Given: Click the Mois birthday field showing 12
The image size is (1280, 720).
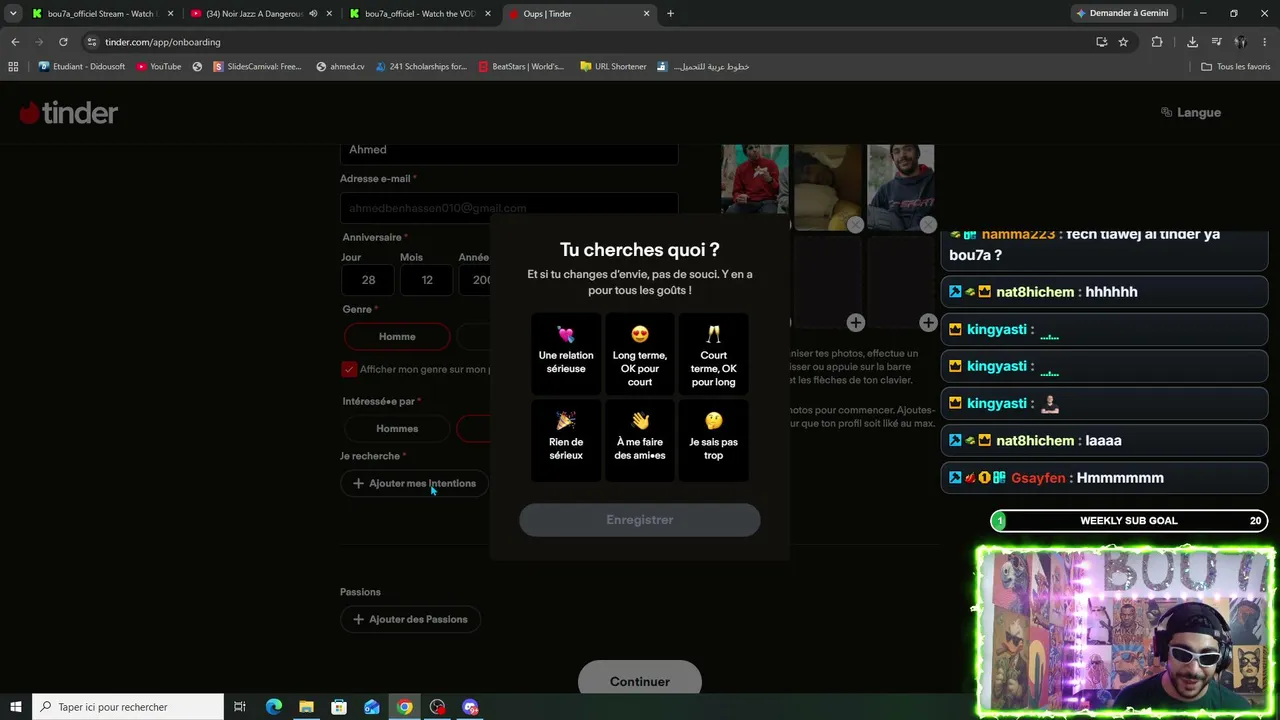Looking at the screenshot, I should click(427, 280).
